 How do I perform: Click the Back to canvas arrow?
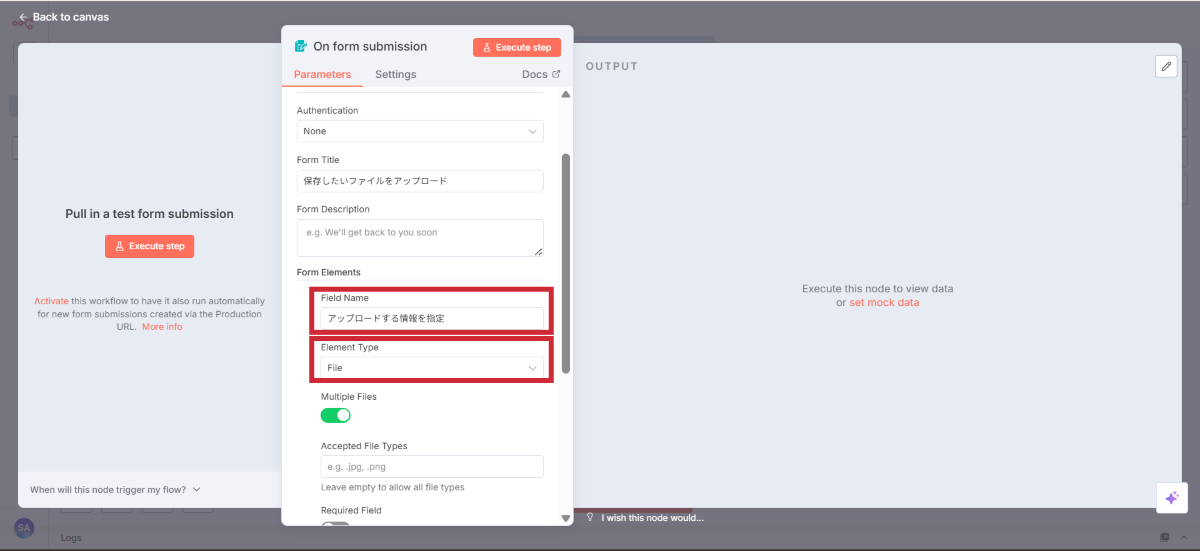(x=23, y=17)
